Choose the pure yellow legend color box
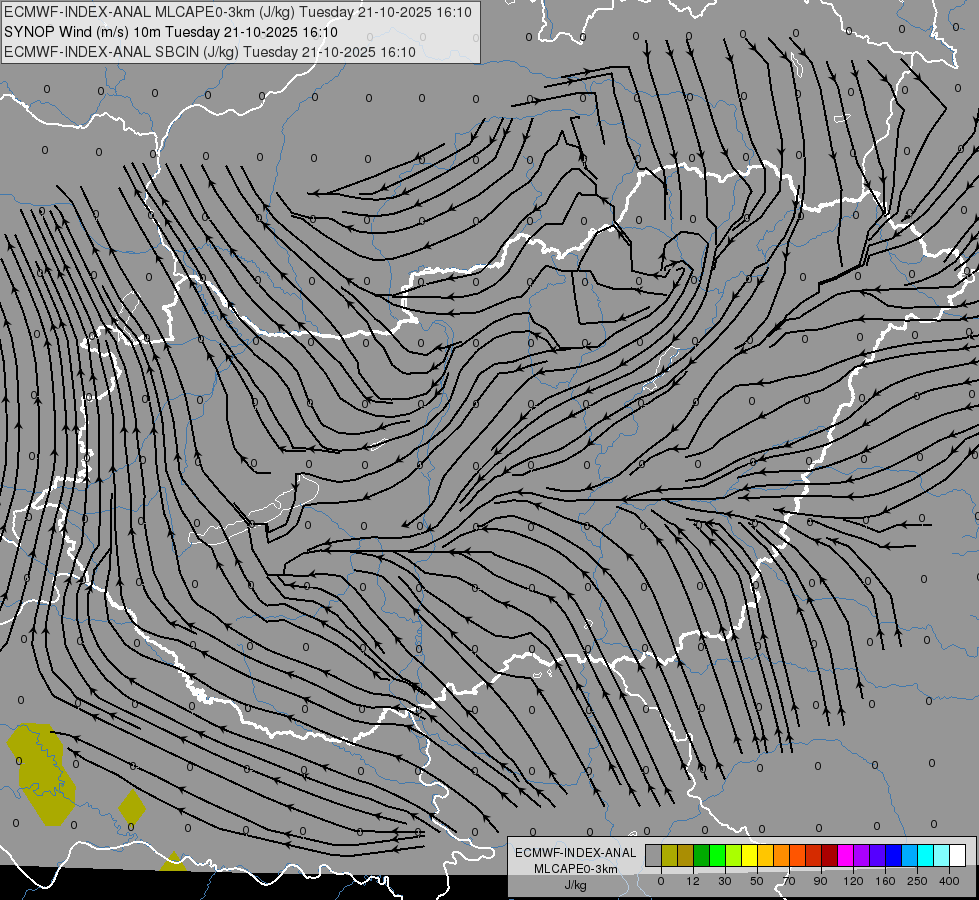This screenshot has width=979, height=900. [750, 855]
